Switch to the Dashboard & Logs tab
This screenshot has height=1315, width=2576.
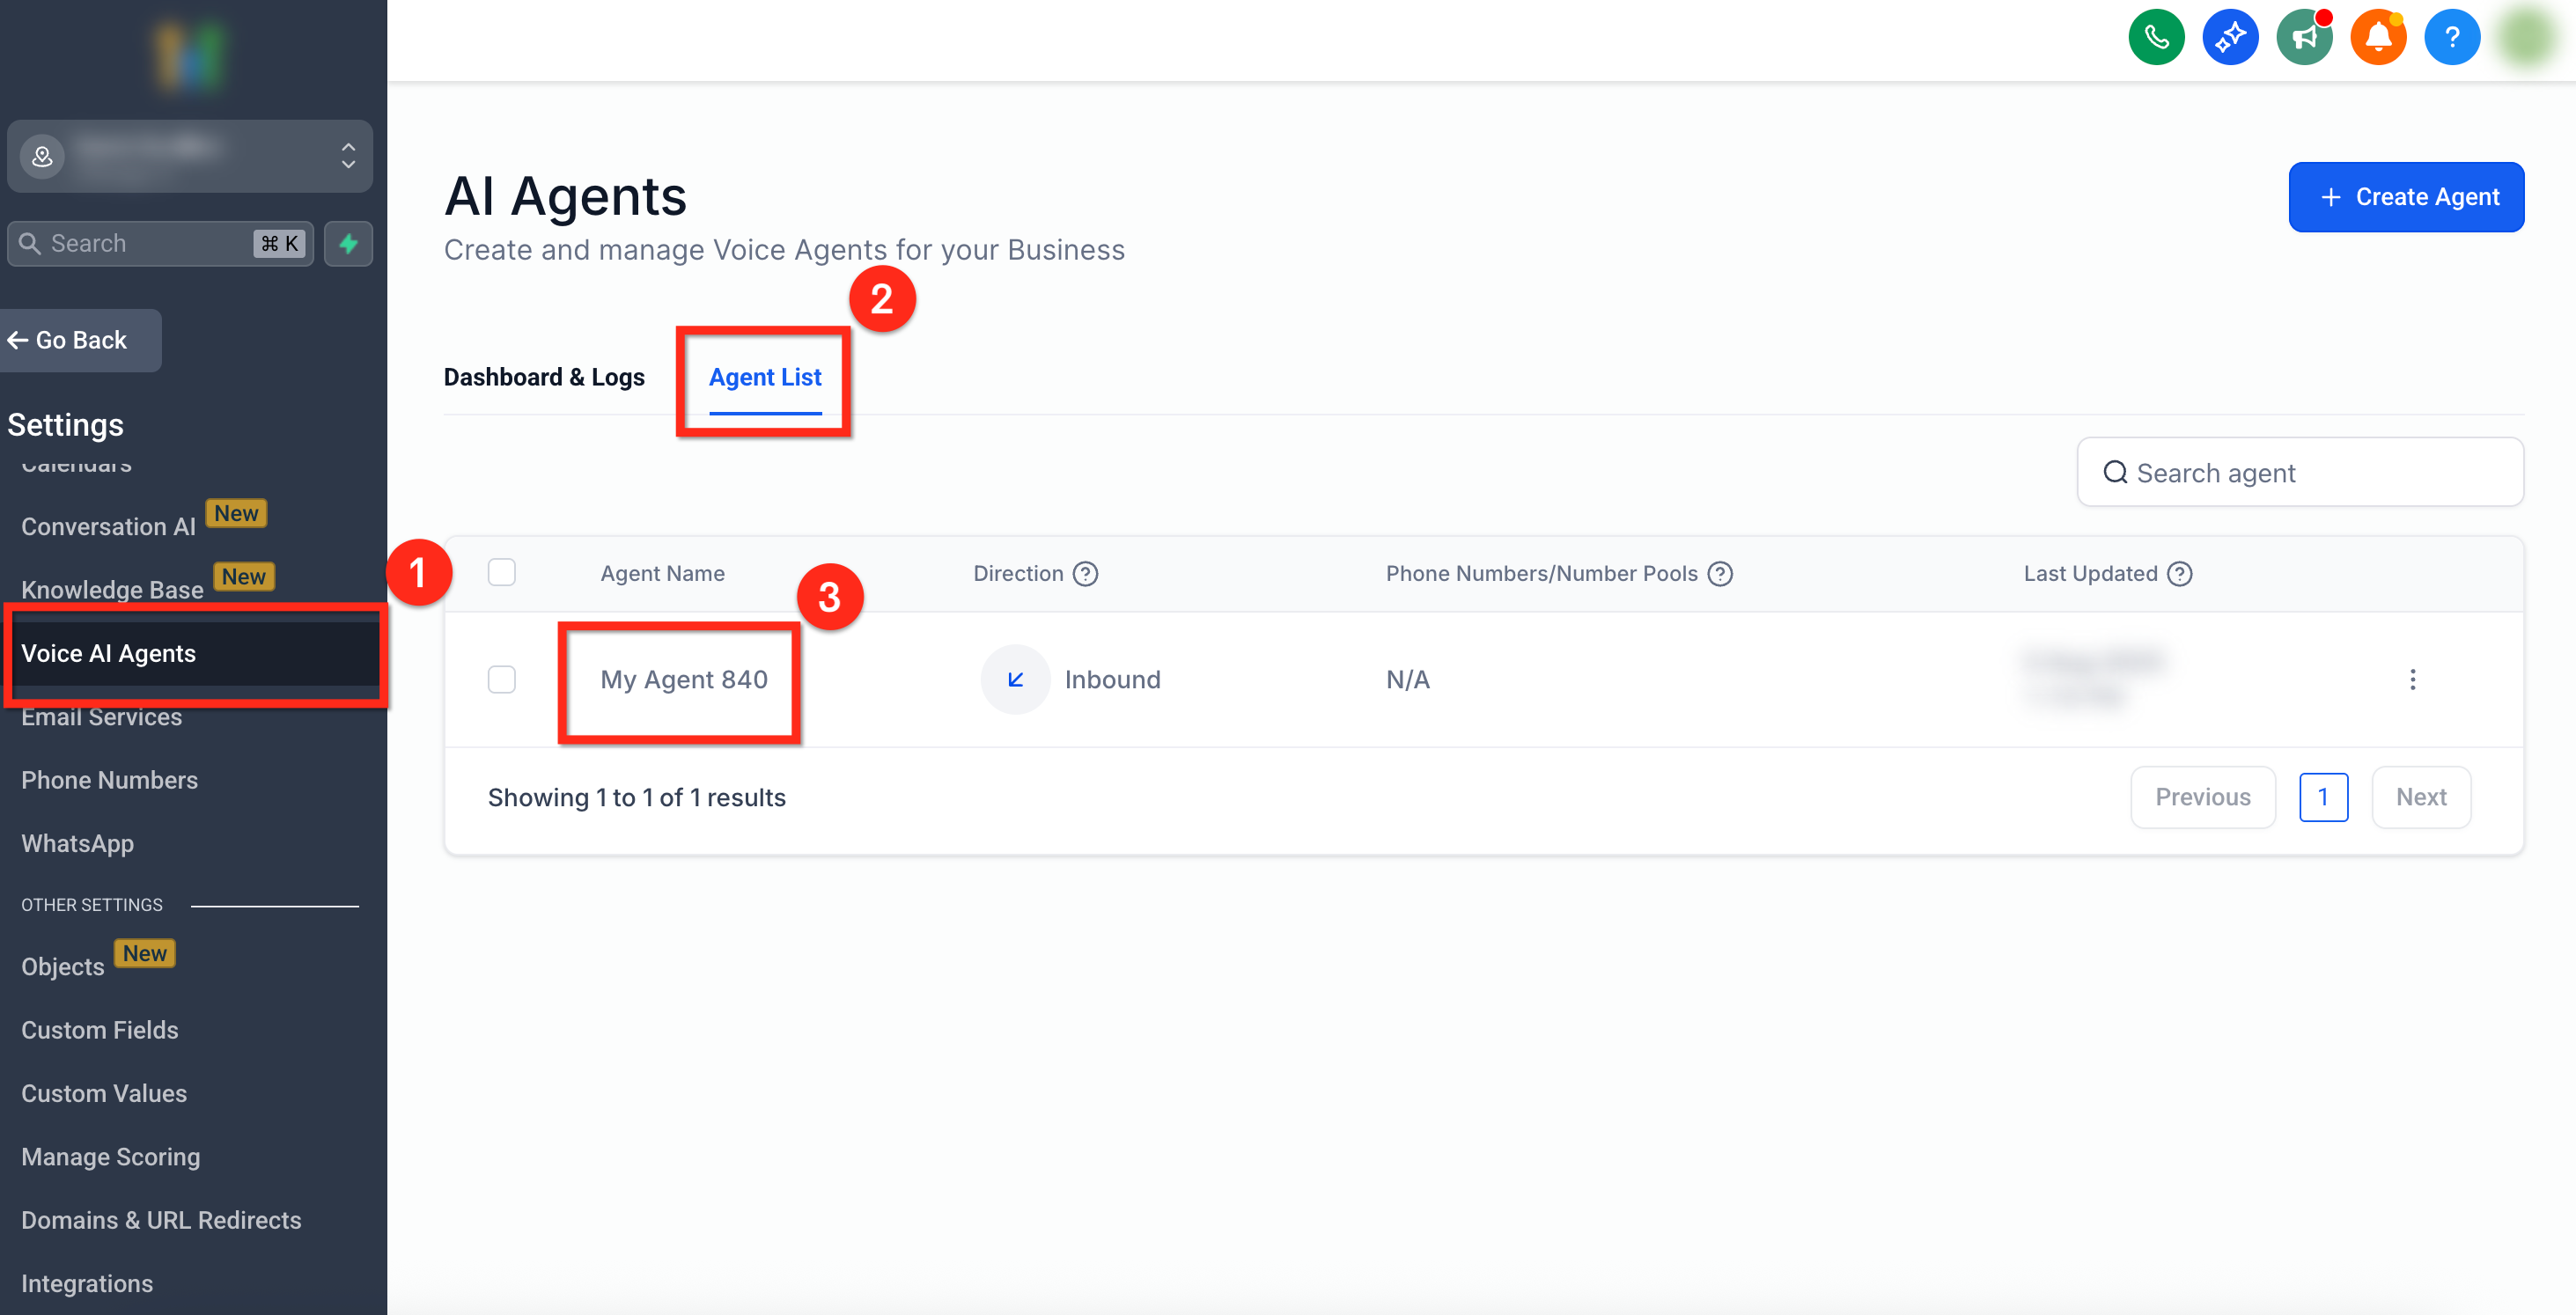544,377
